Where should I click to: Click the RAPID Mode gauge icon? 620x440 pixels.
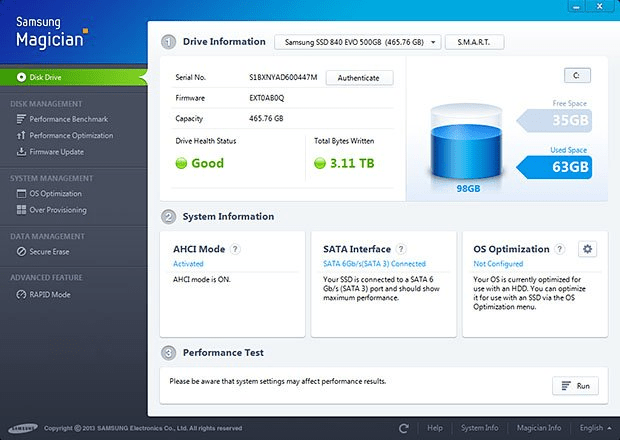[21, 294]
